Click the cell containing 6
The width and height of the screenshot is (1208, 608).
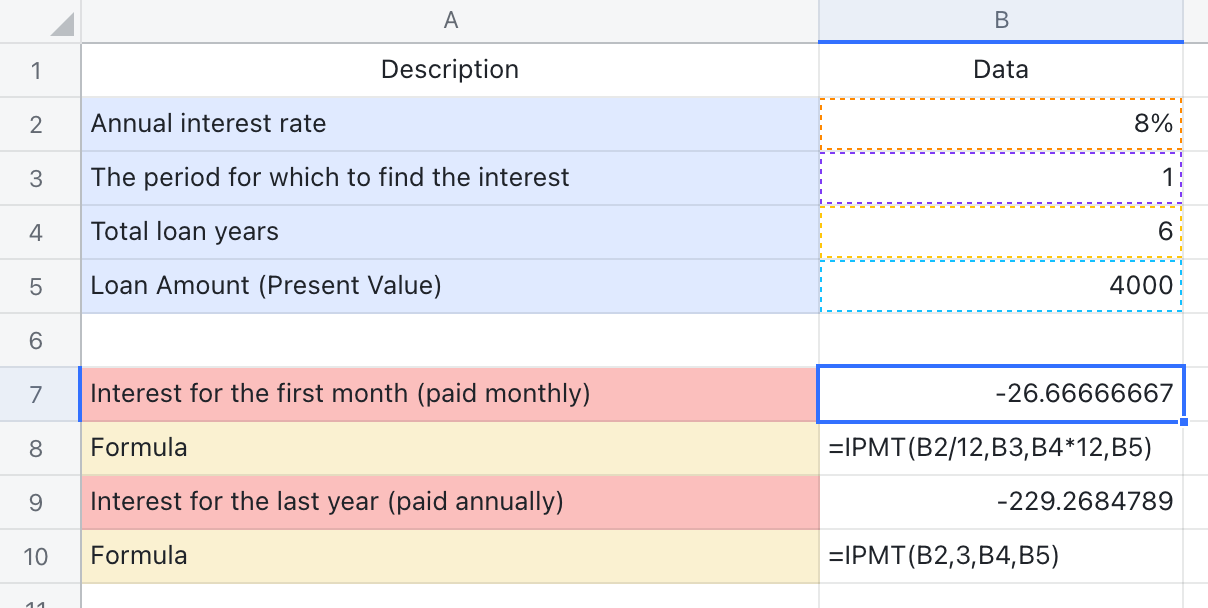tap(1000, 231)
